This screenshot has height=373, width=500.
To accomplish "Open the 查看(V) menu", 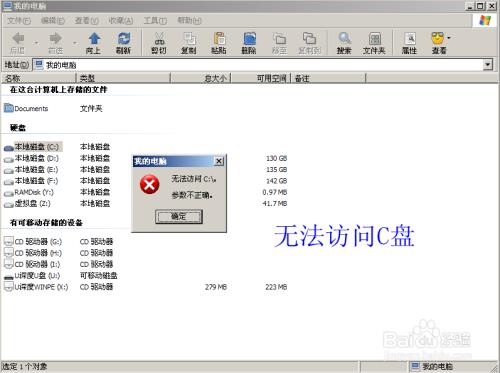I will [87, 21].
